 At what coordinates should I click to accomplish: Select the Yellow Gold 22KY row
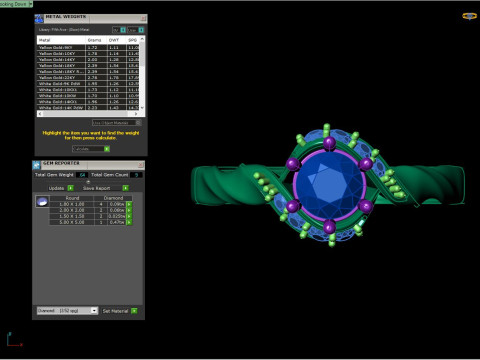[88, 77]
